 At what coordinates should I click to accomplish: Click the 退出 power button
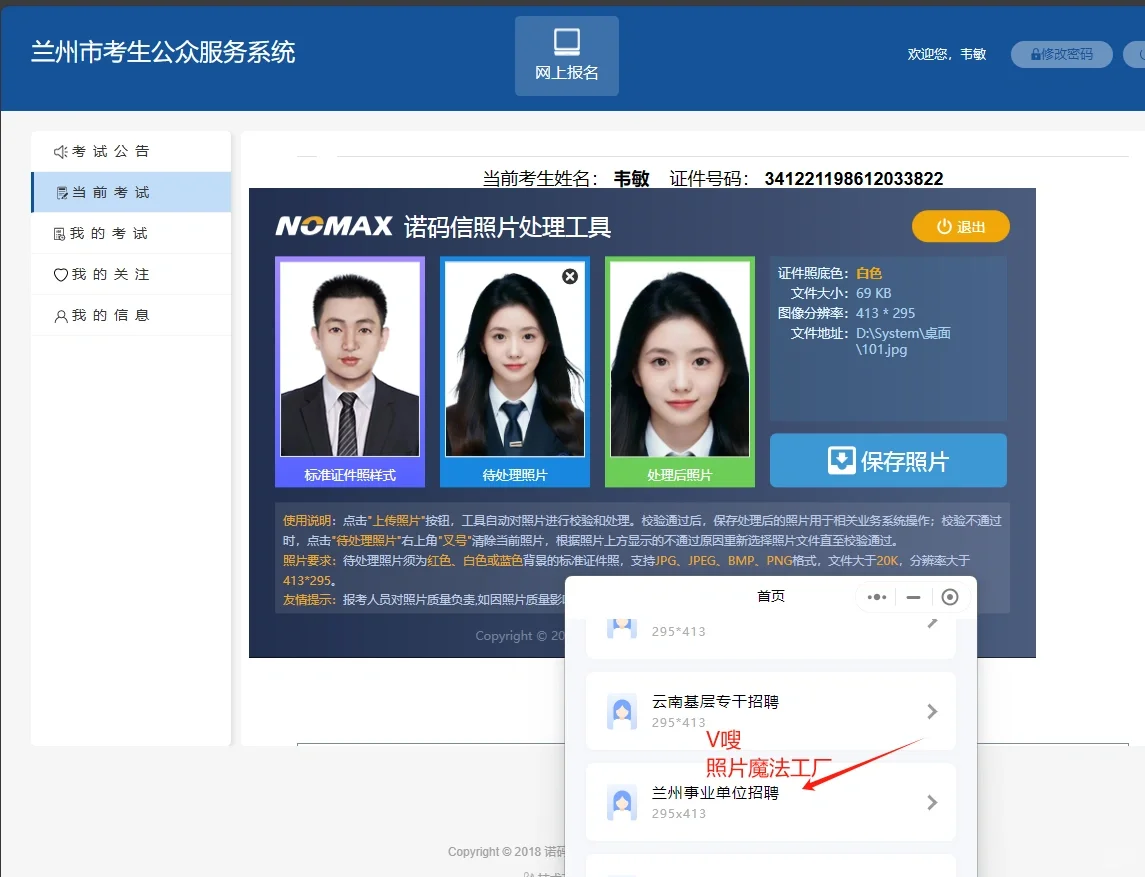tap(961, 226)
